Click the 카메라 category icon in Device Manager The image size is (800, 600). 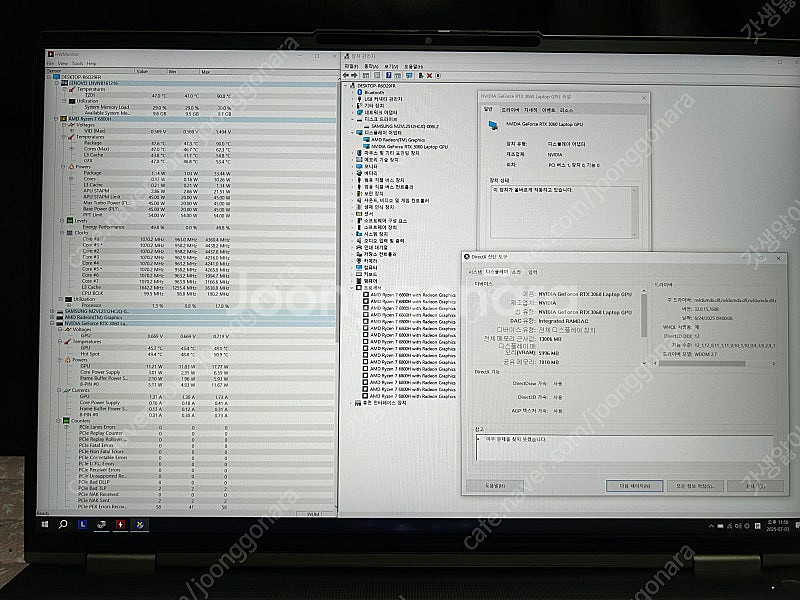(359, 261)
